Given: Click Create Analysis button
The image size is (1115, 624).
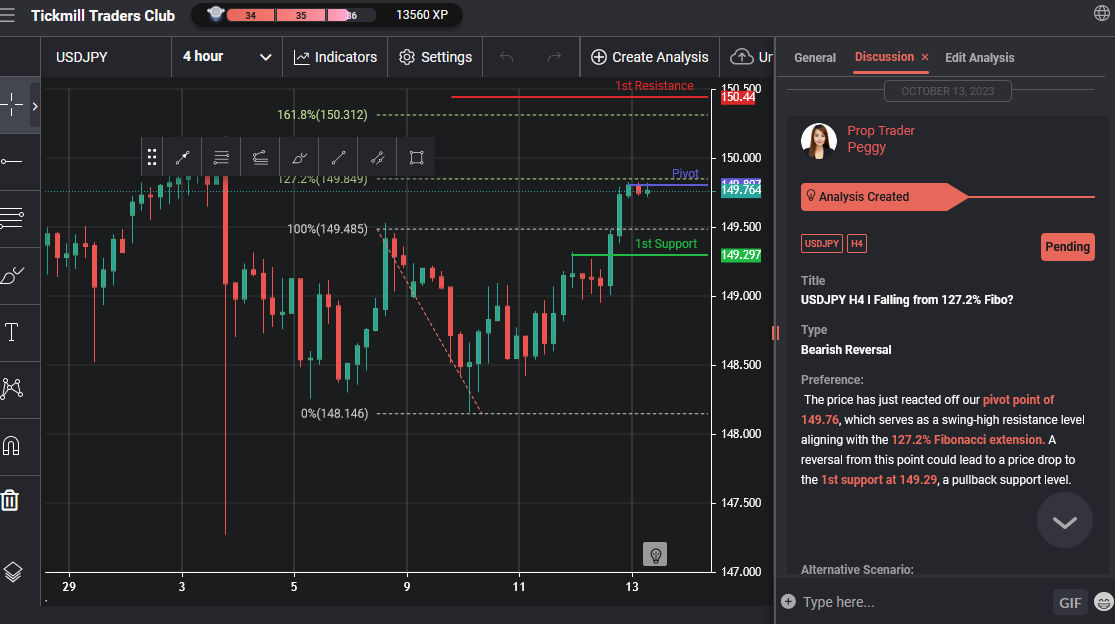Looking at the screenshot, I should [650, 57].
